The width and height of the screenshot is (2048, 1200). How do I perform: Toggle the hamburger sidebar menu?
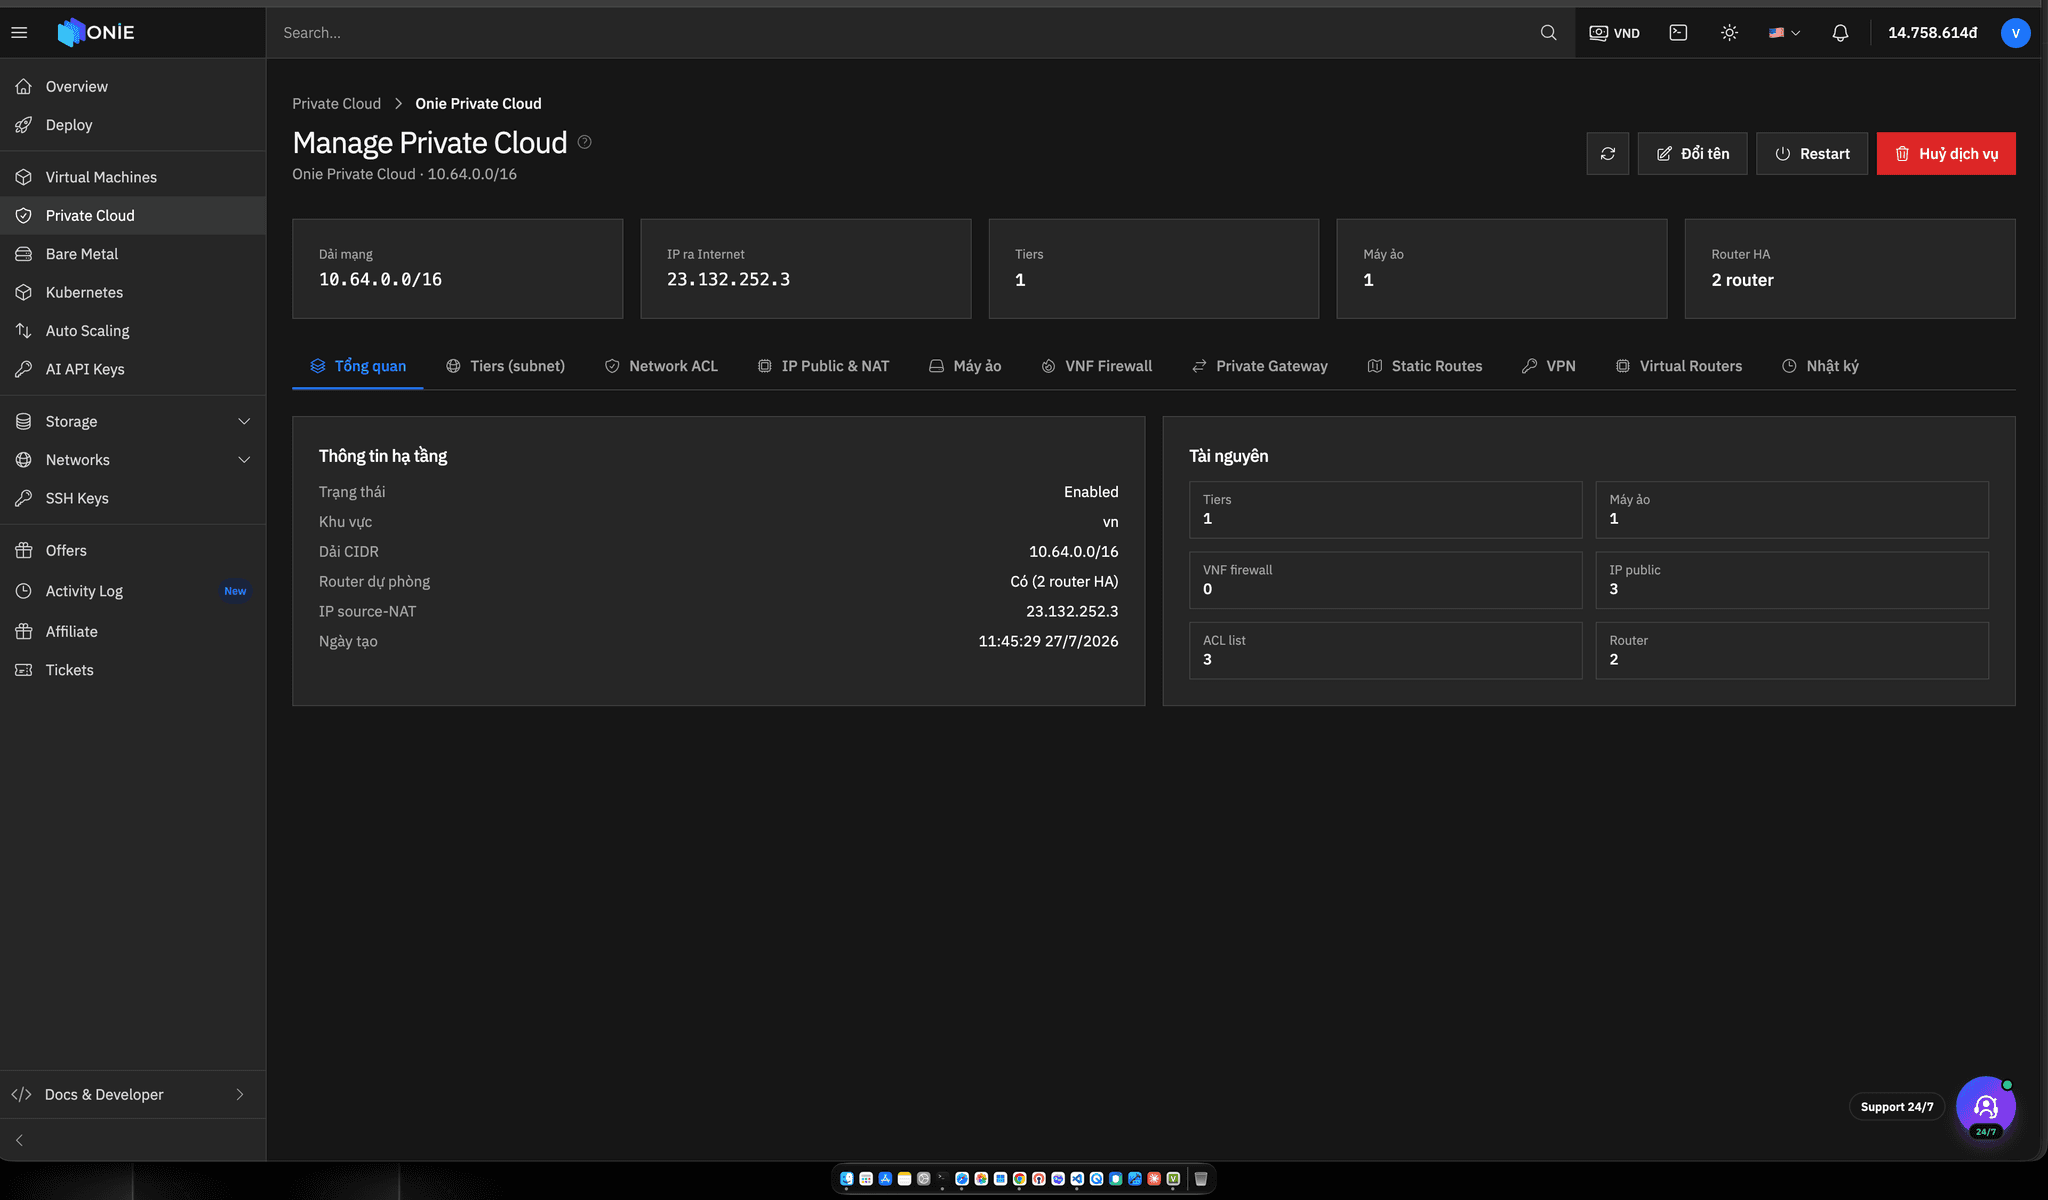click(x=19, y=33)
